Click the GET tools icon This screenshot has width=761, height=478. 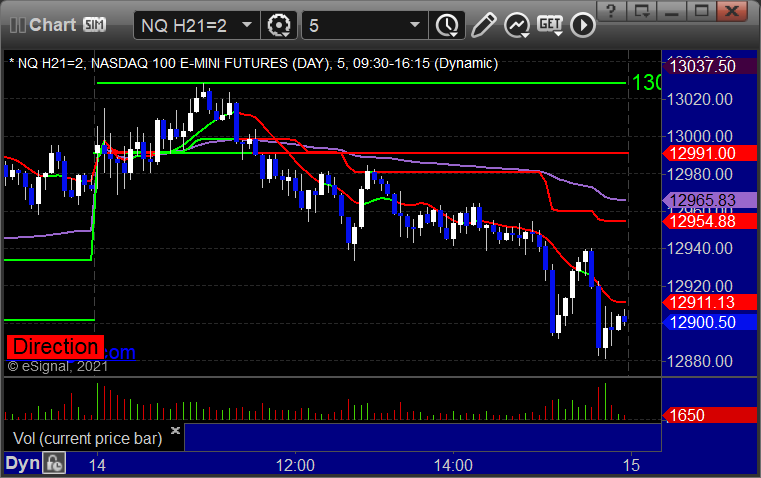tap(550, 25)
